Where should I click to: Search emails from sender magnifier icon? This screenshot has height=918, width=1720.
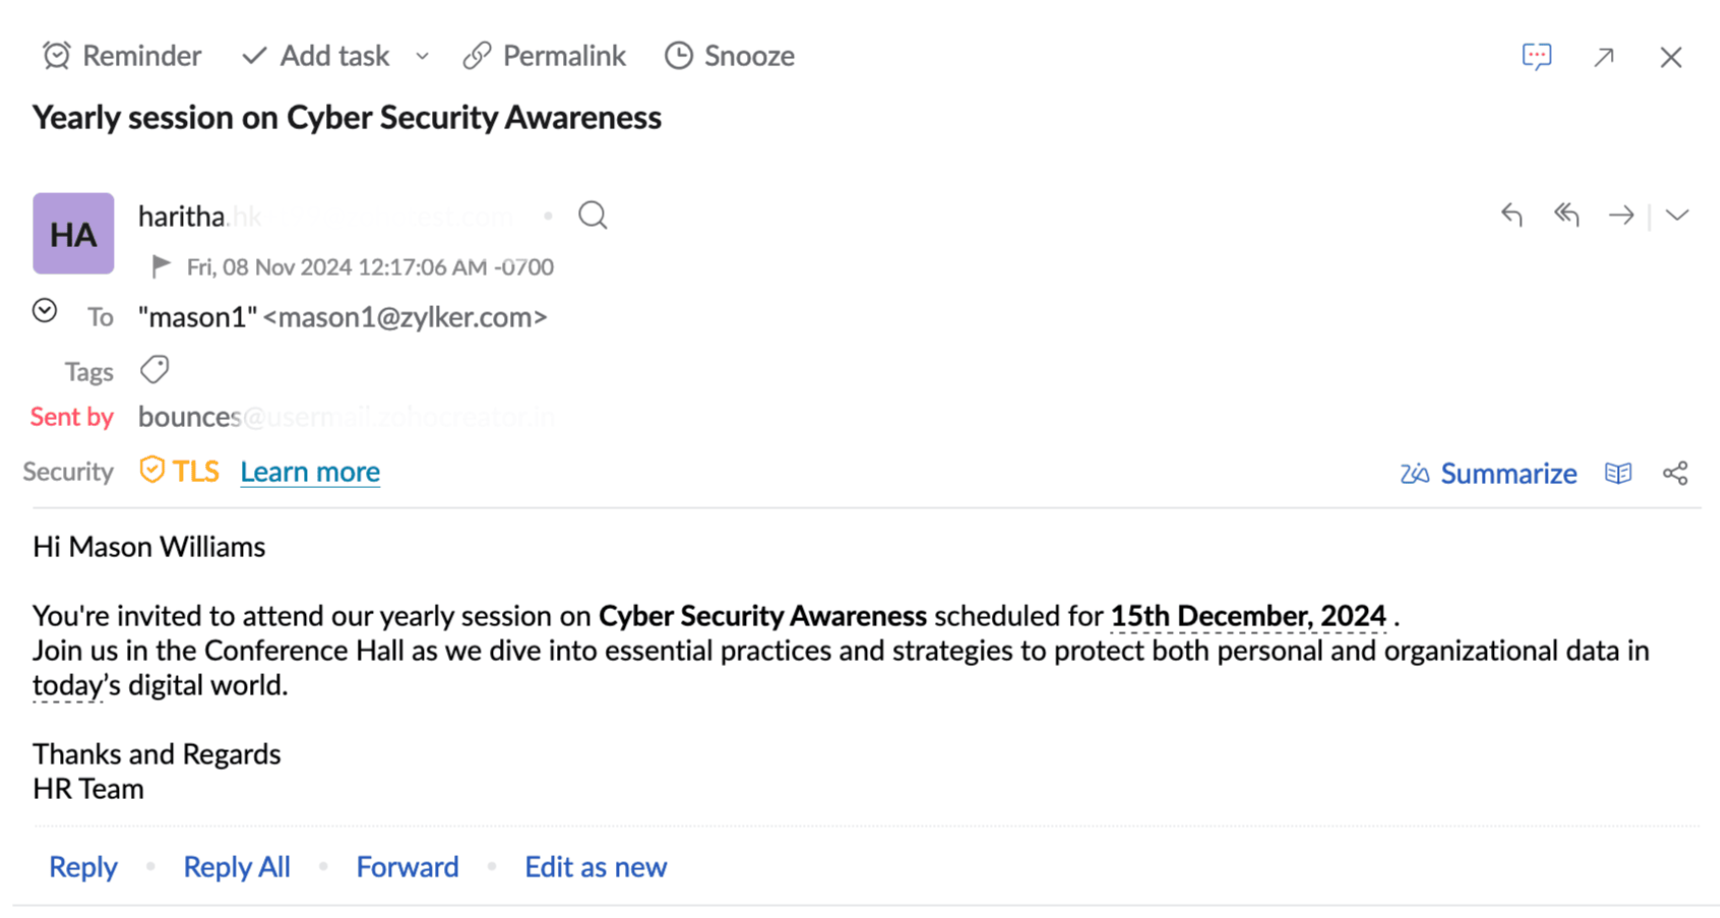pos(592,215)
